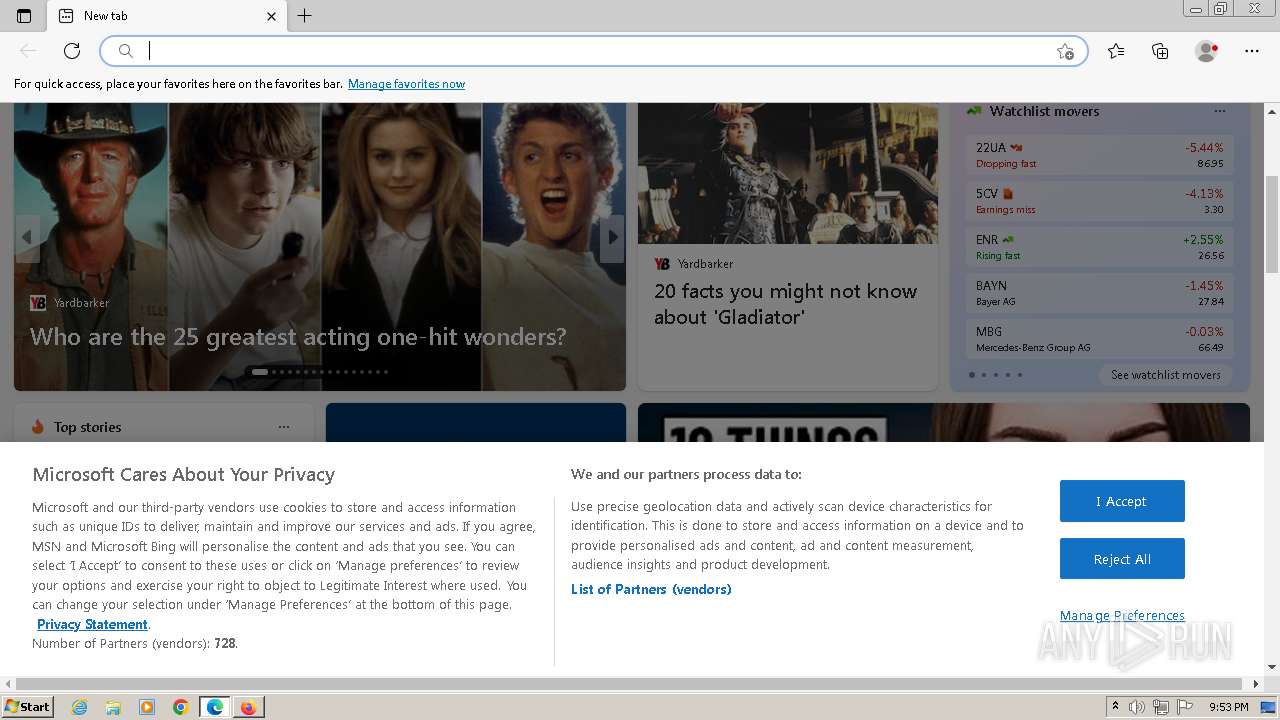Open the Favorites list icon

1116,51
